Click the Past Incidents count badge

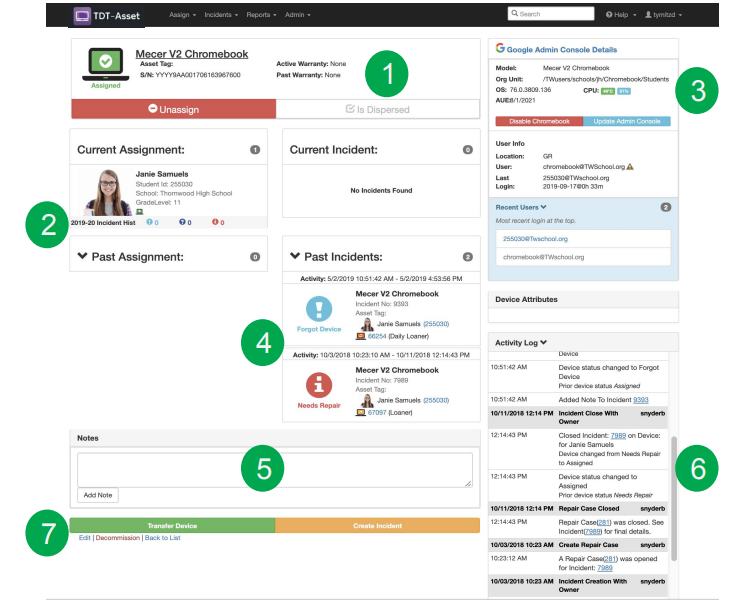pyautogui.click(x=468, y=257)
